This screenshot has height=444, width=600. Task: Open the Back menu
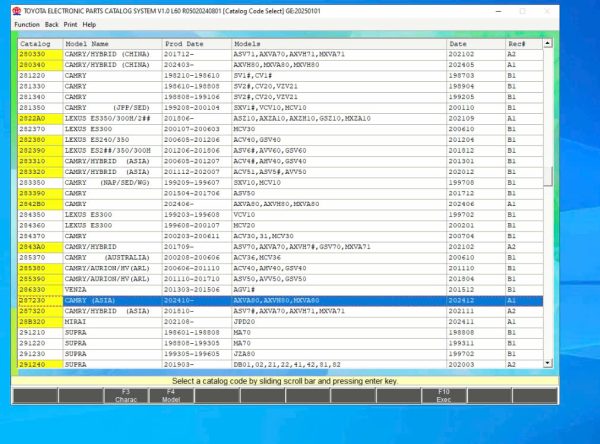(x=52, y=24)
